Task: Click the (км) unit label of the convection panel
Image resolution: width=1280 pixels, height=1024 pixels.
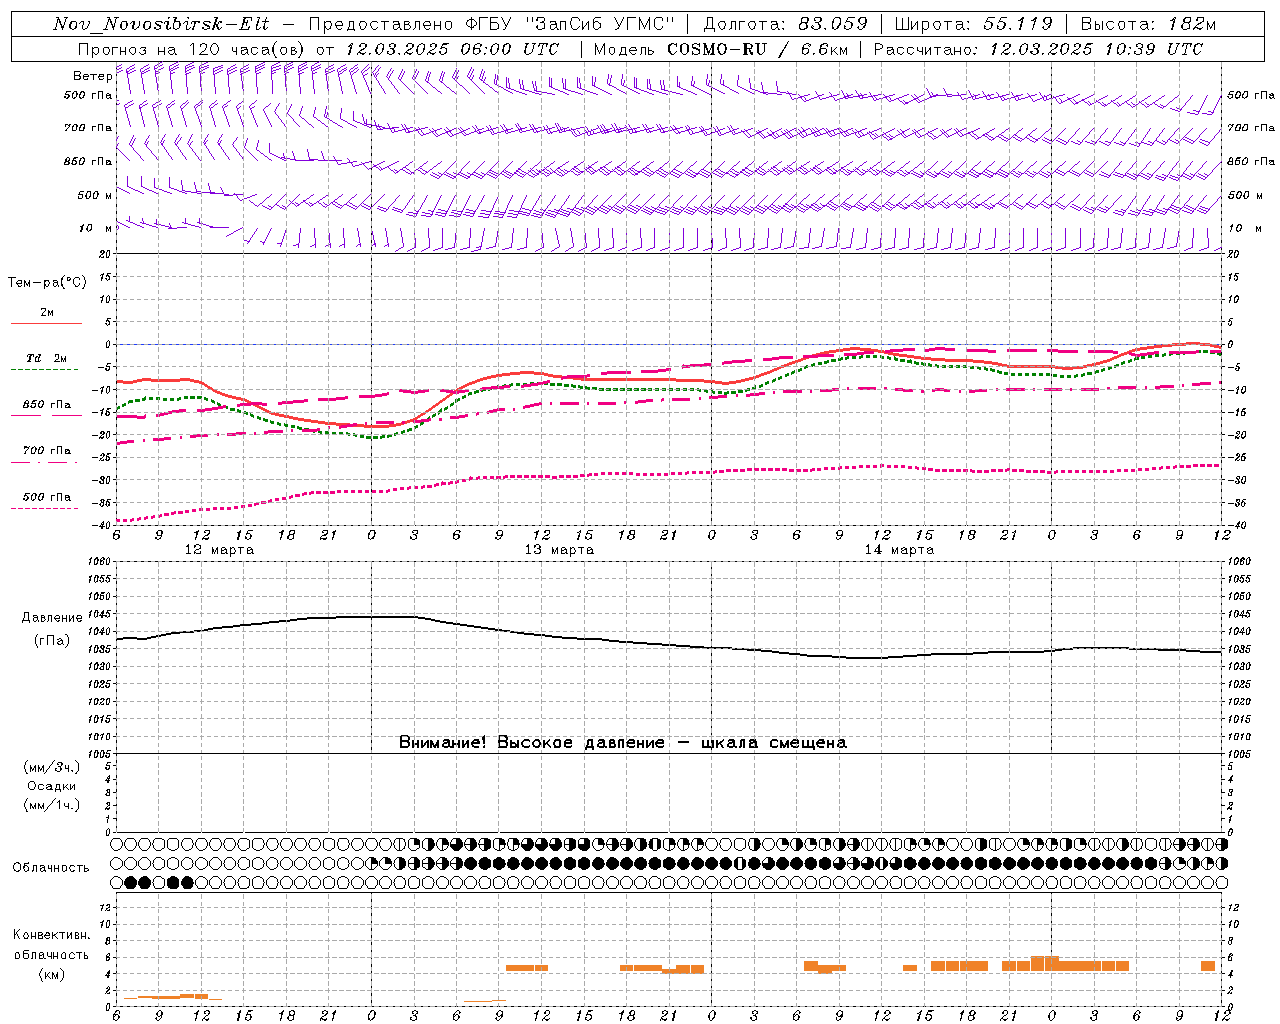Action: [51, 973]
